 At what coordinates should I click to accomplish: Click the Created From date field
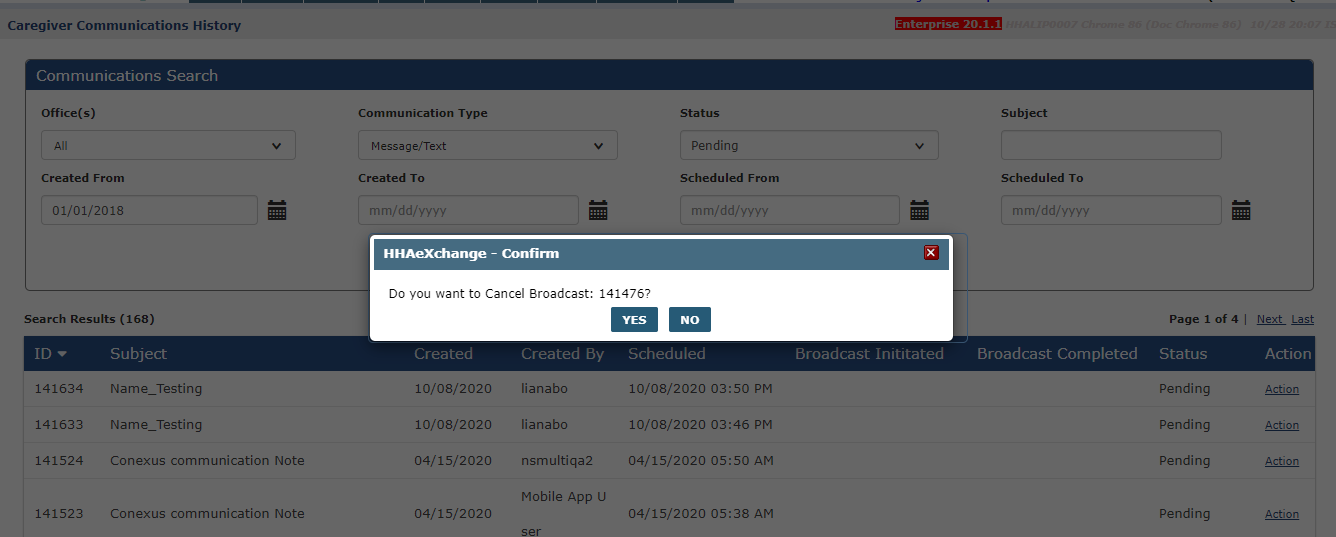[x=149, y=210]
